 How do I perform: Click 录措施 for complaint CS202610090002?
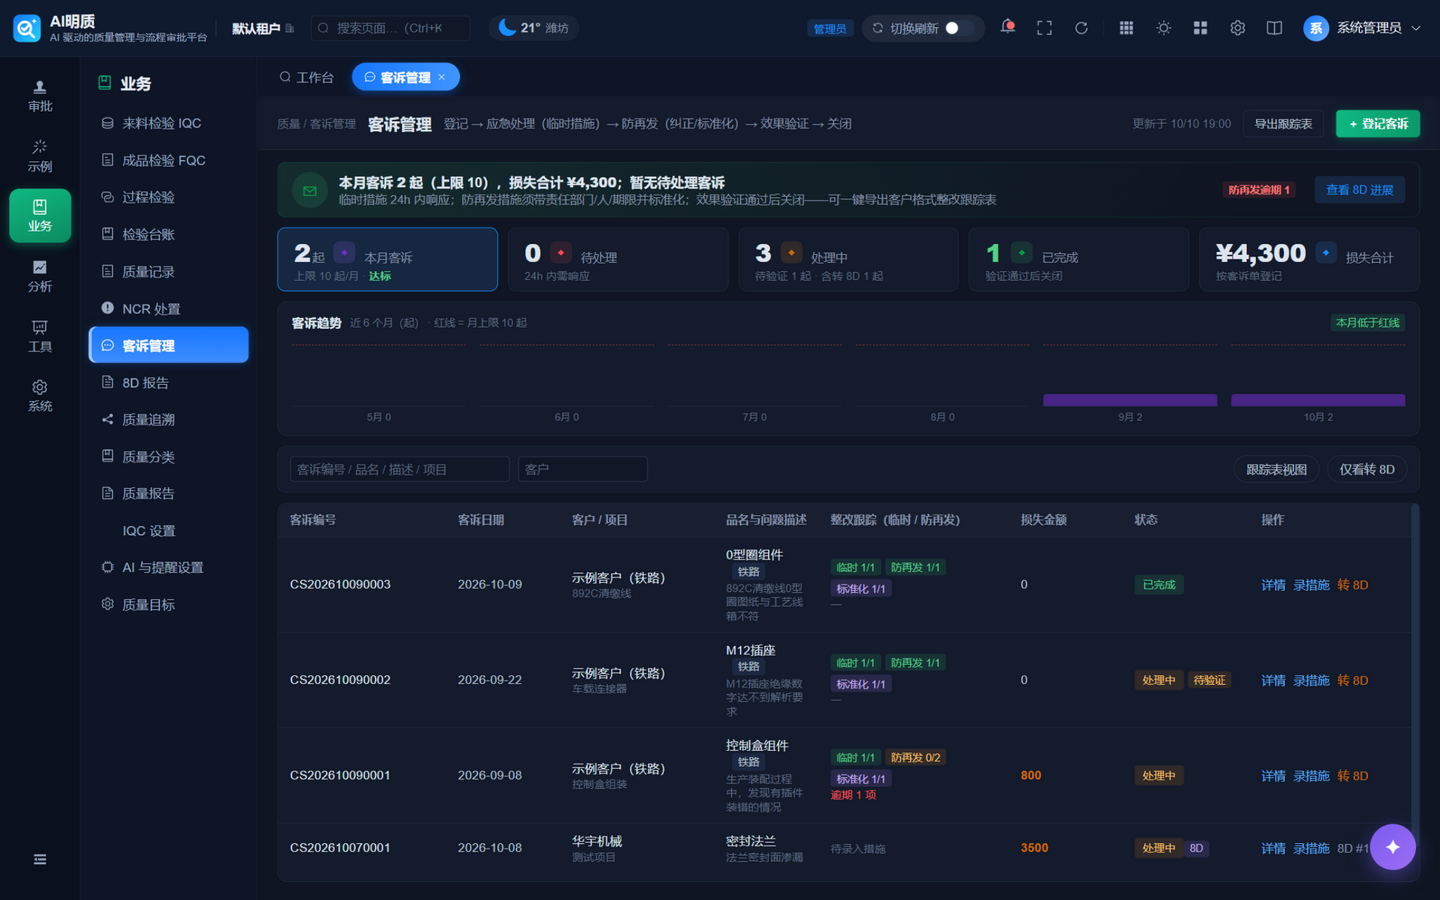pyautogui.click(x=1311, y=680)
